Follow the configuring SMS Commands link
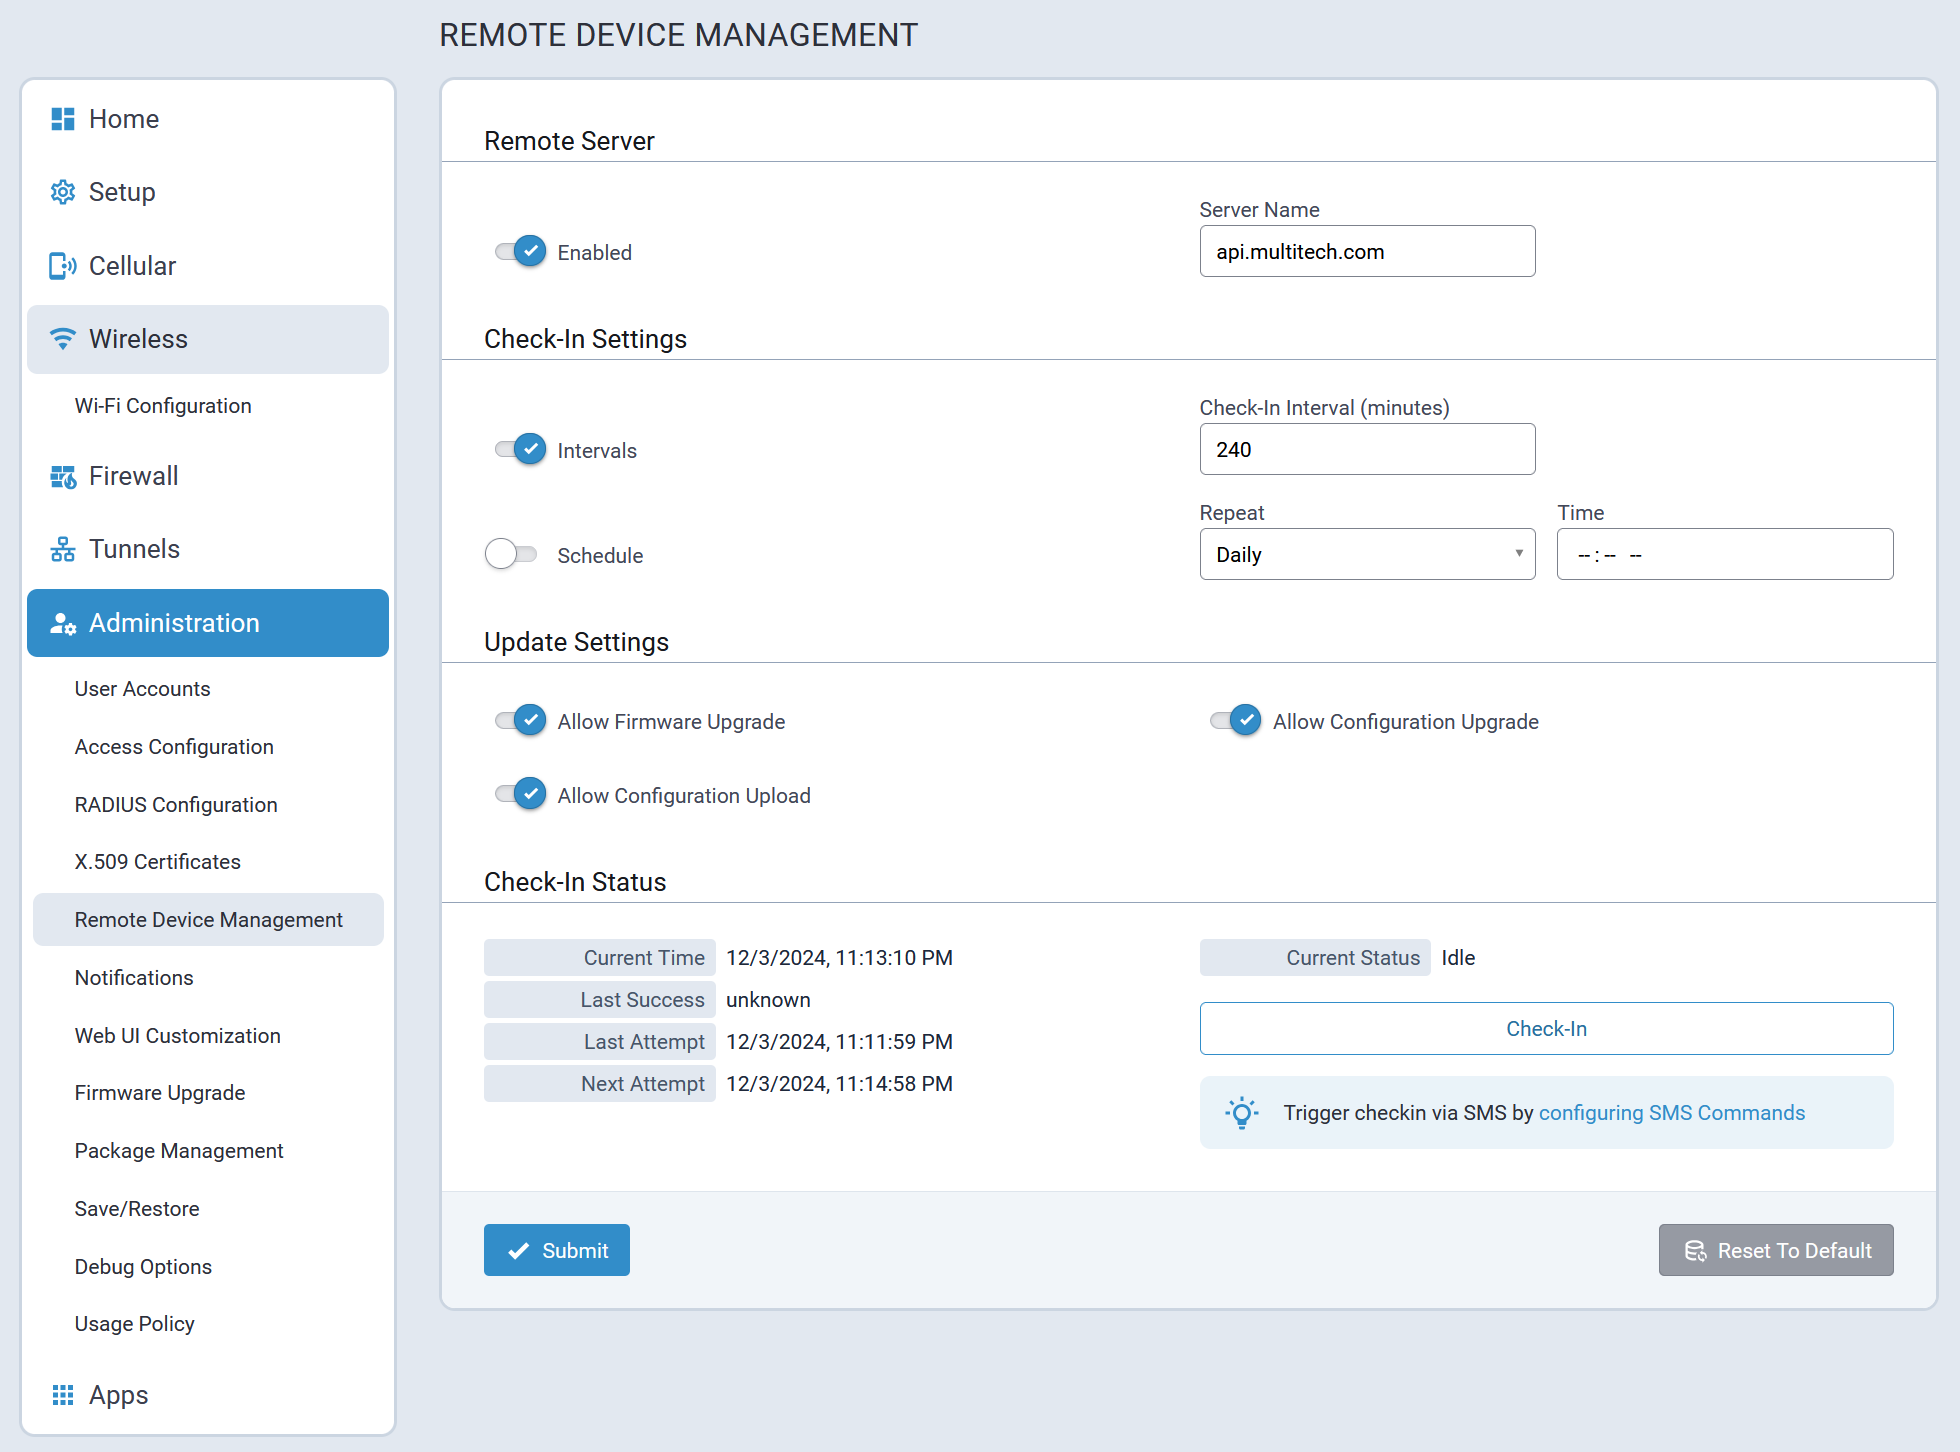The height and width of the screenshot is (1452, 1960). (1671, 1113)
